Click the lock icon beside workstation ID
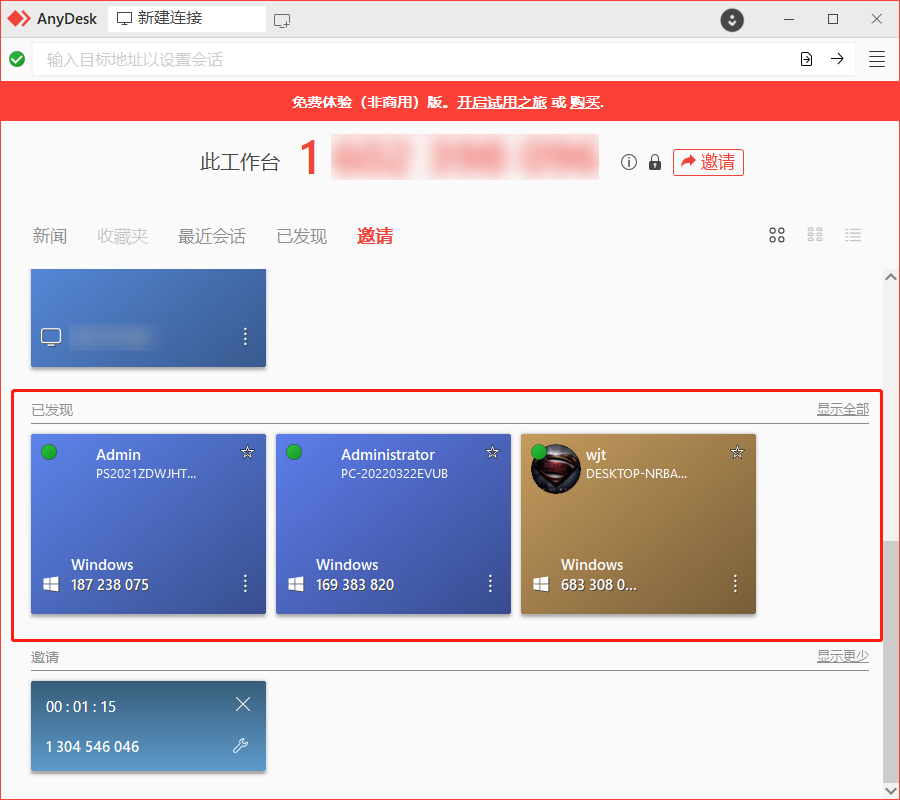The height and width of the screenshot is (800, 900). click(x=655, y=162)
